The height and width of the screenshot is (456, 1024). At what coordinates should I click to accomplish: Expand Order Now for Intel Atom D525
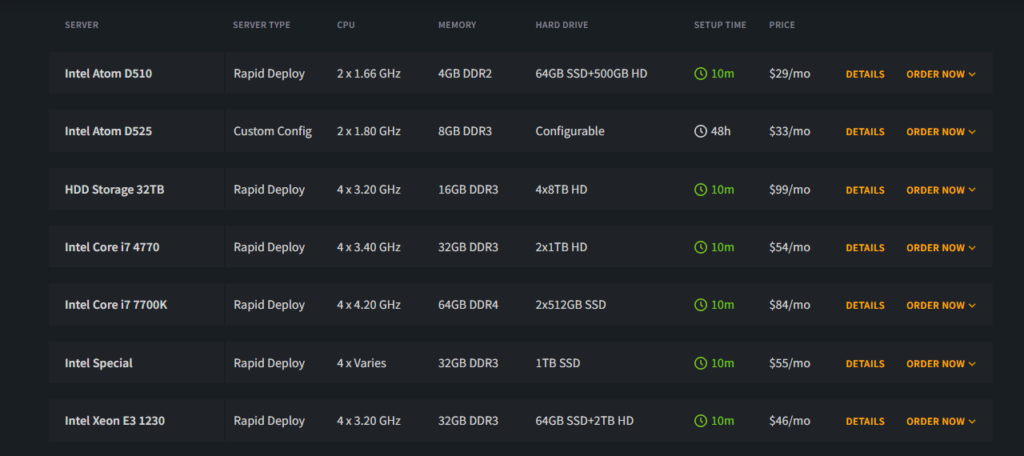941,131
